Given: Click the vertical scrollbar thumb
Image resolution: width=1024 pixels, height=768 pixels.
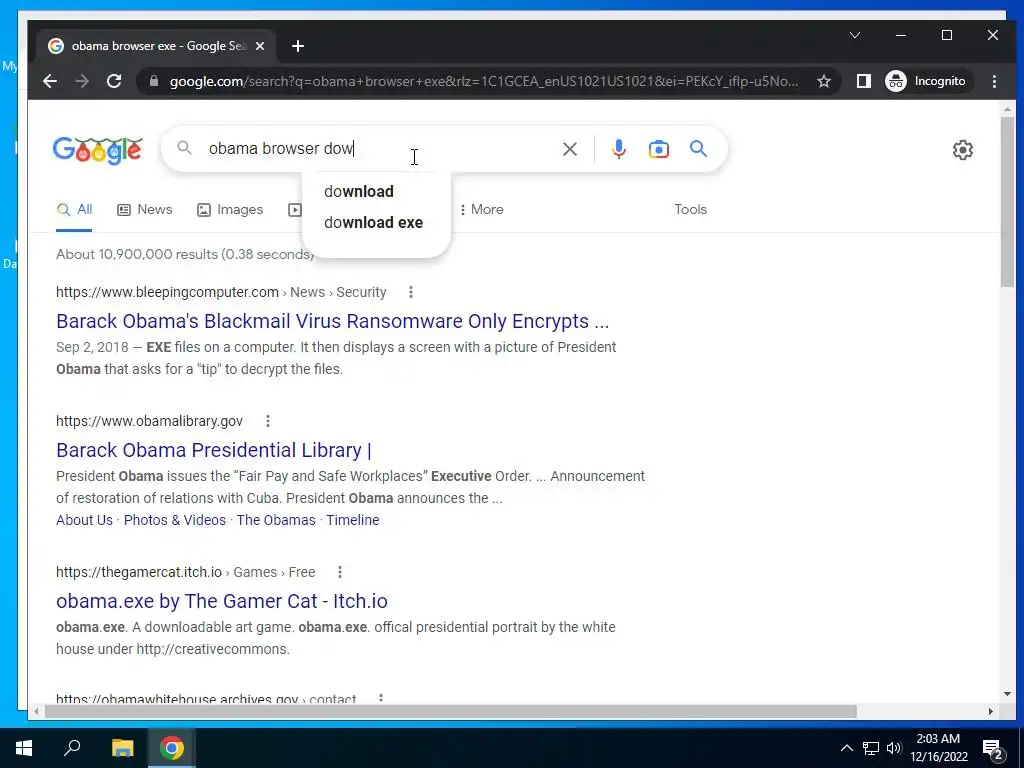Looking at the screenshot, I should [x=1007, y=201].
